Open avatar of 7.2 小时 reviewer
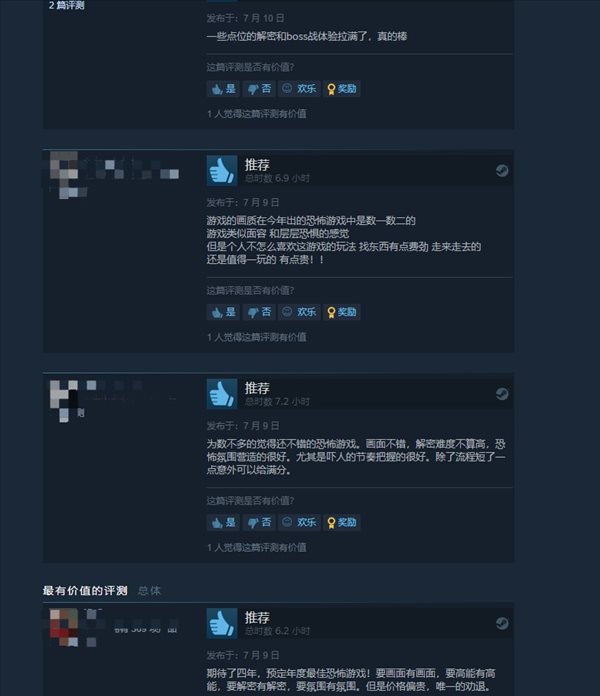Viewport: 600px width, 696px height. (x=63, y=400)
